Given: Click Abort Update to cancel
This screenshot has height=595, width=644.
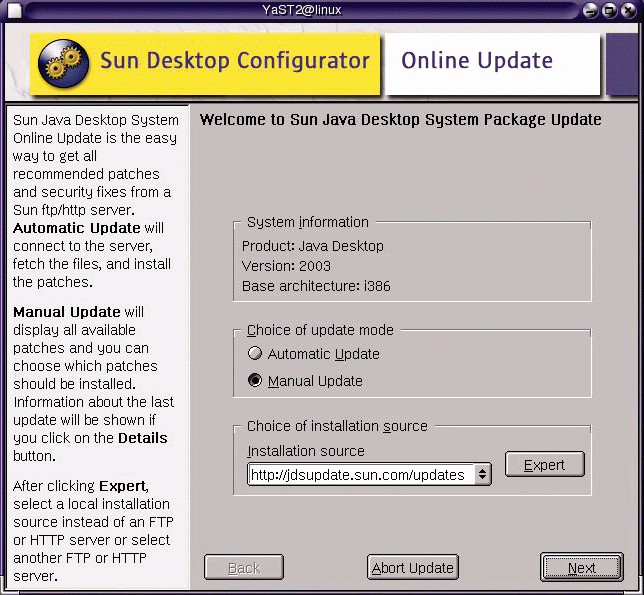Looking at the screenshot, I should pyautogui.click(x=412, y=568).
